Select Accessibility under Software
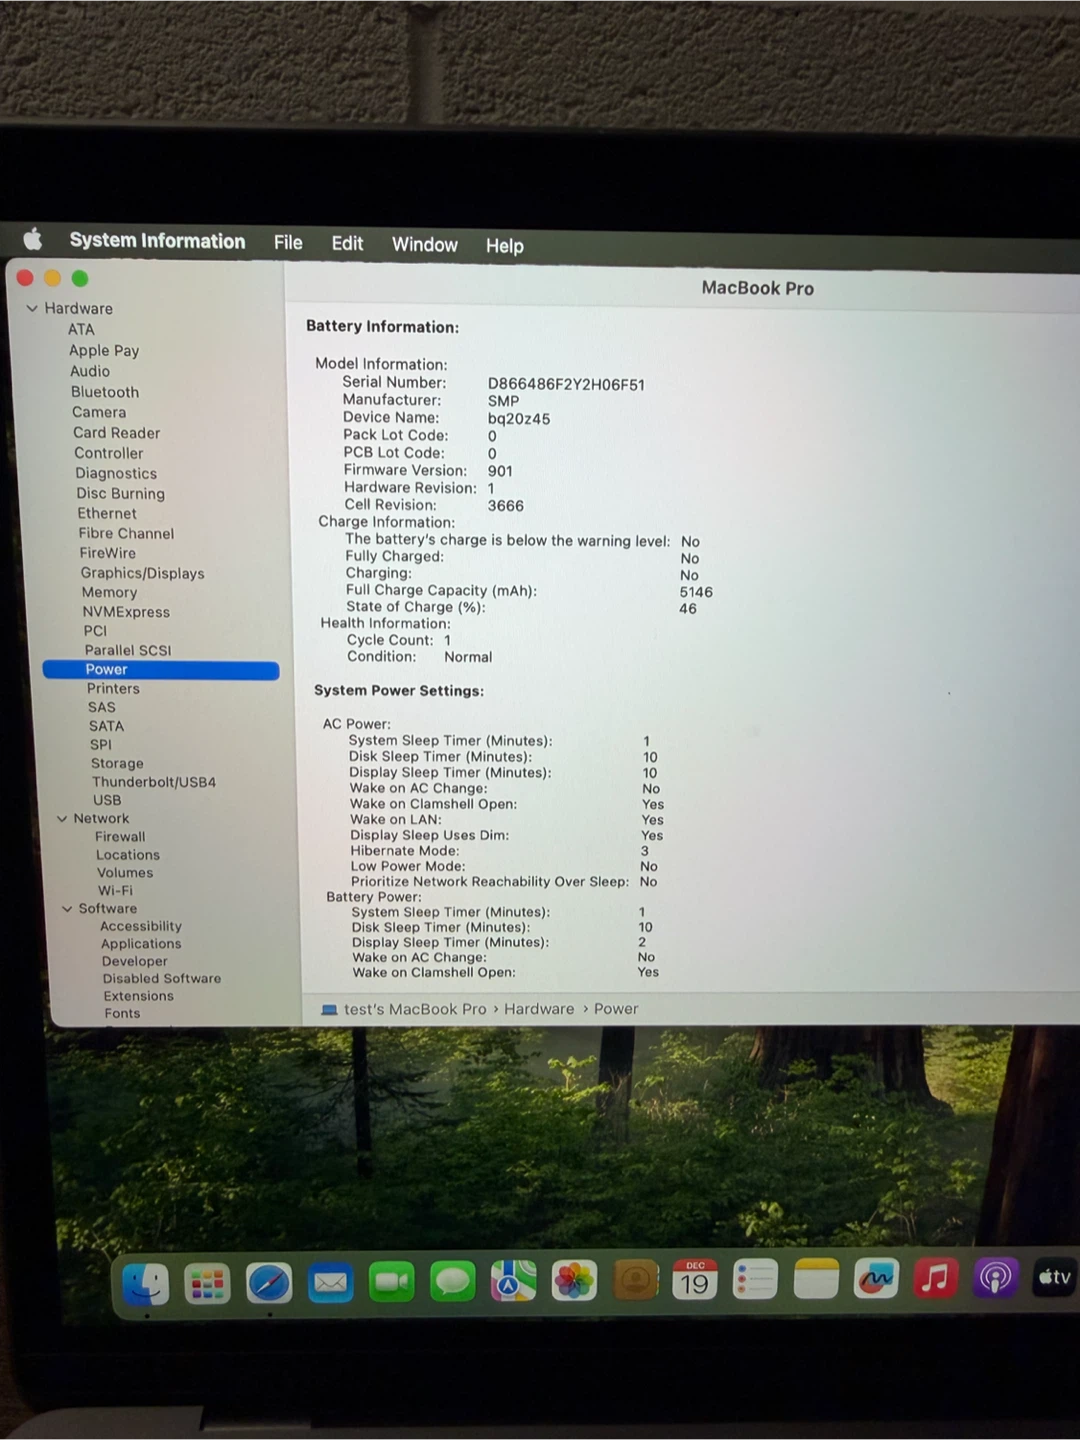The height and width of the screenshot is (1440, 1080). [x=141, y=927]
